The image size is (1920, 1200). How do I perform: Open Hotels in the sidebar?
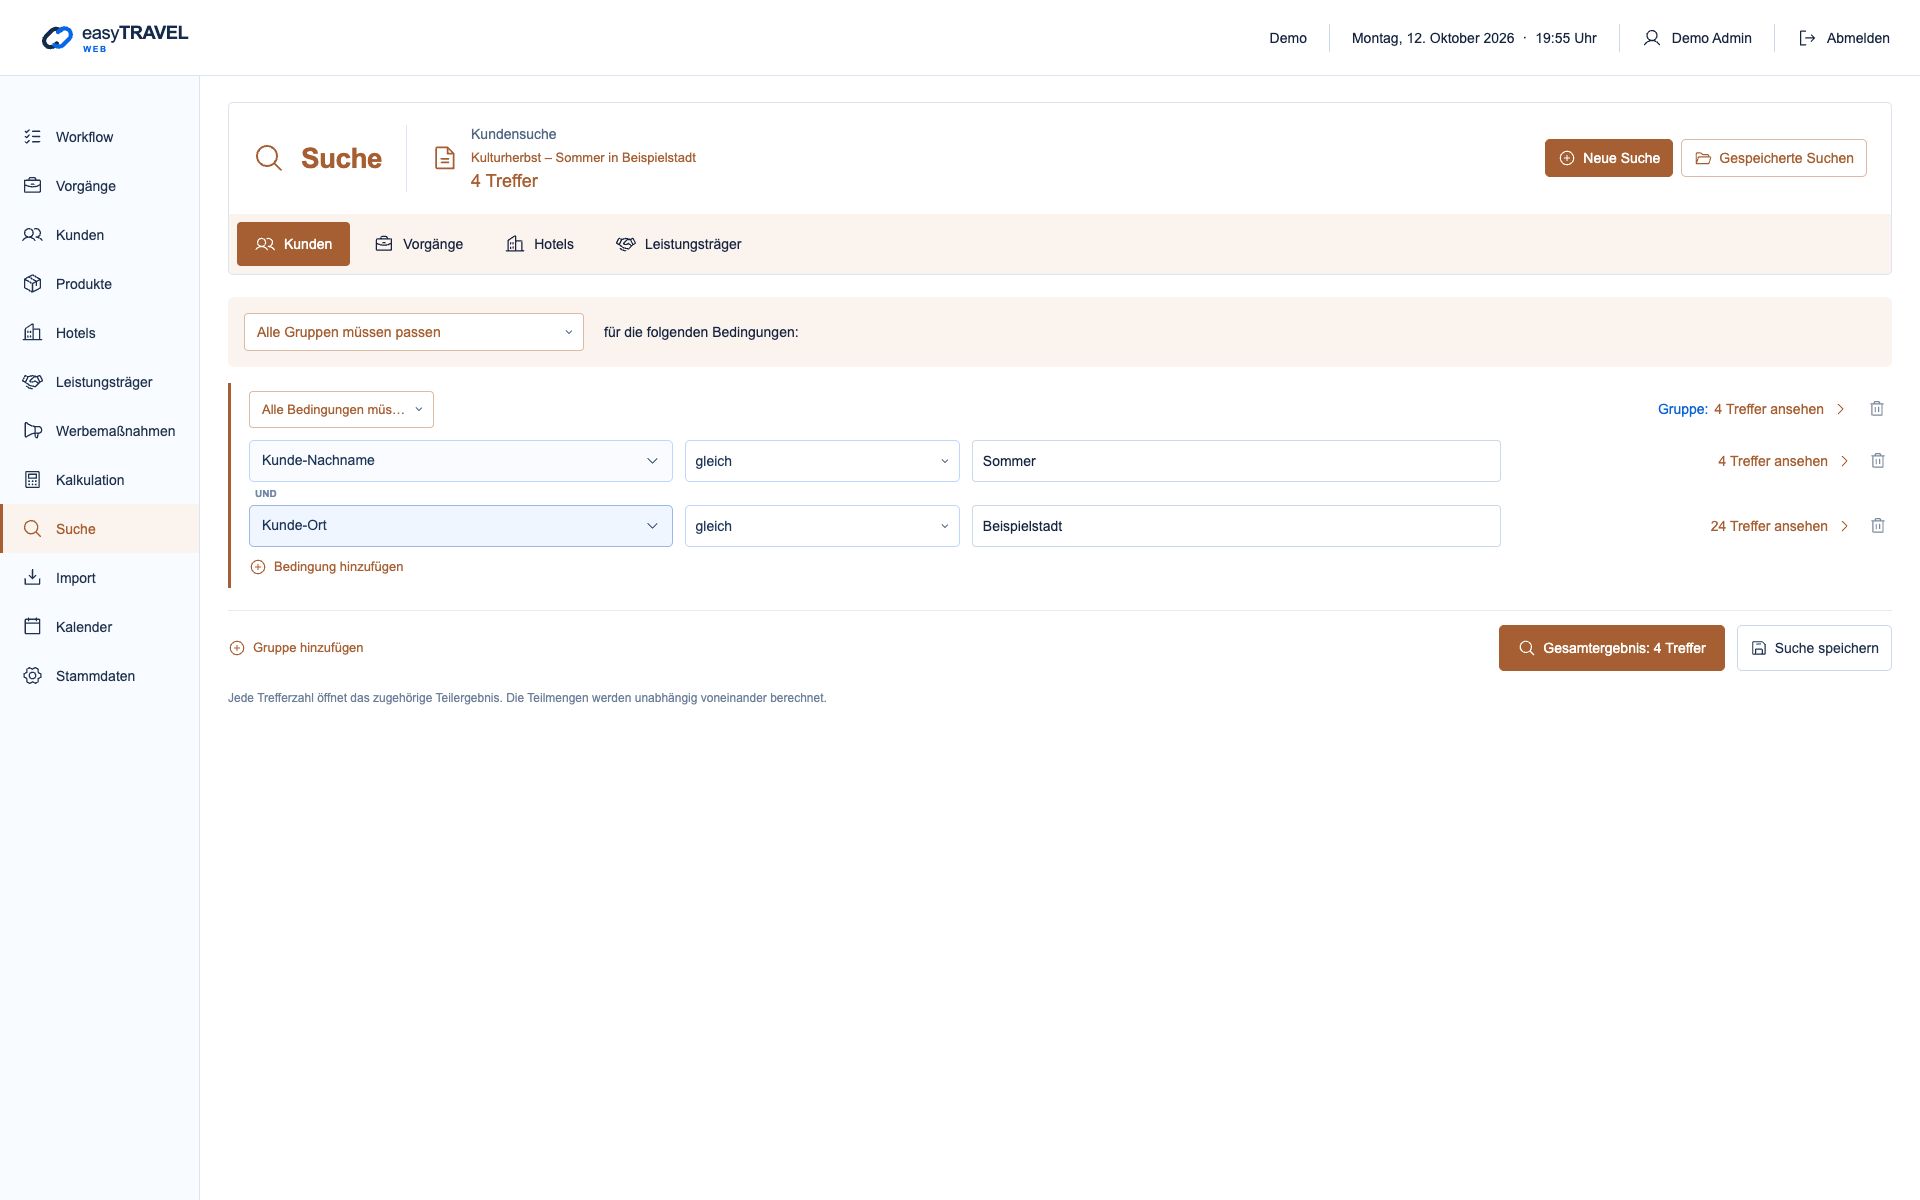[x=99, y=333]
